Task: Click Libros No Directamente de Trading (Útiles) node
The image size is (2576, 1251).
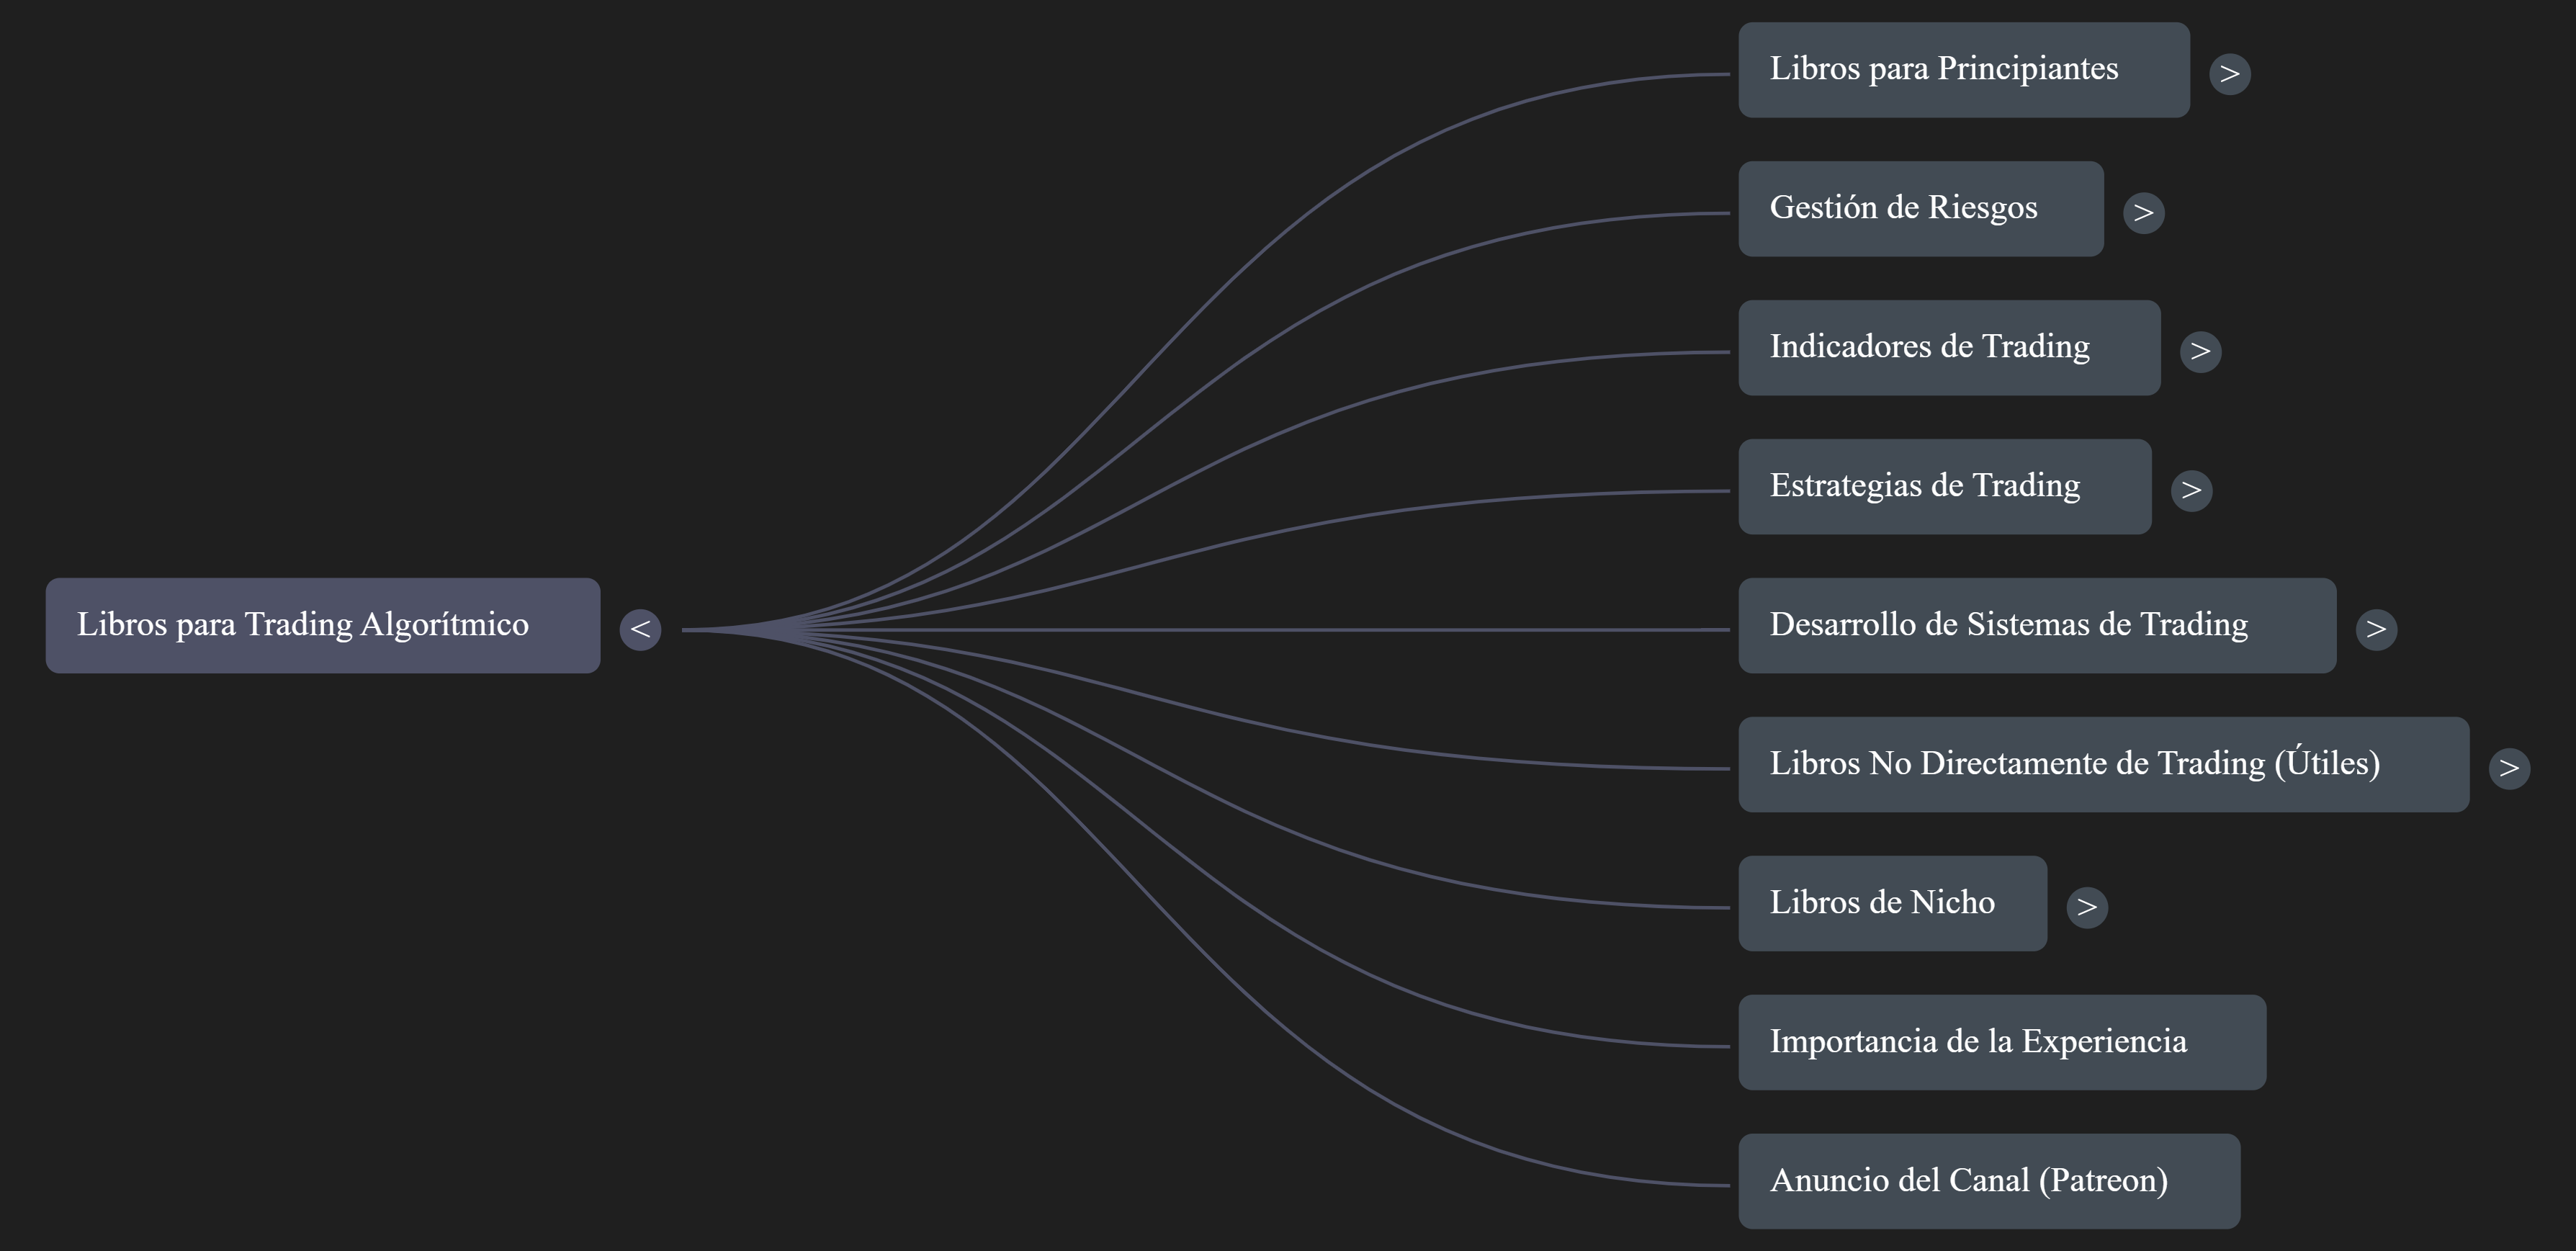Action: [2103, 764]
